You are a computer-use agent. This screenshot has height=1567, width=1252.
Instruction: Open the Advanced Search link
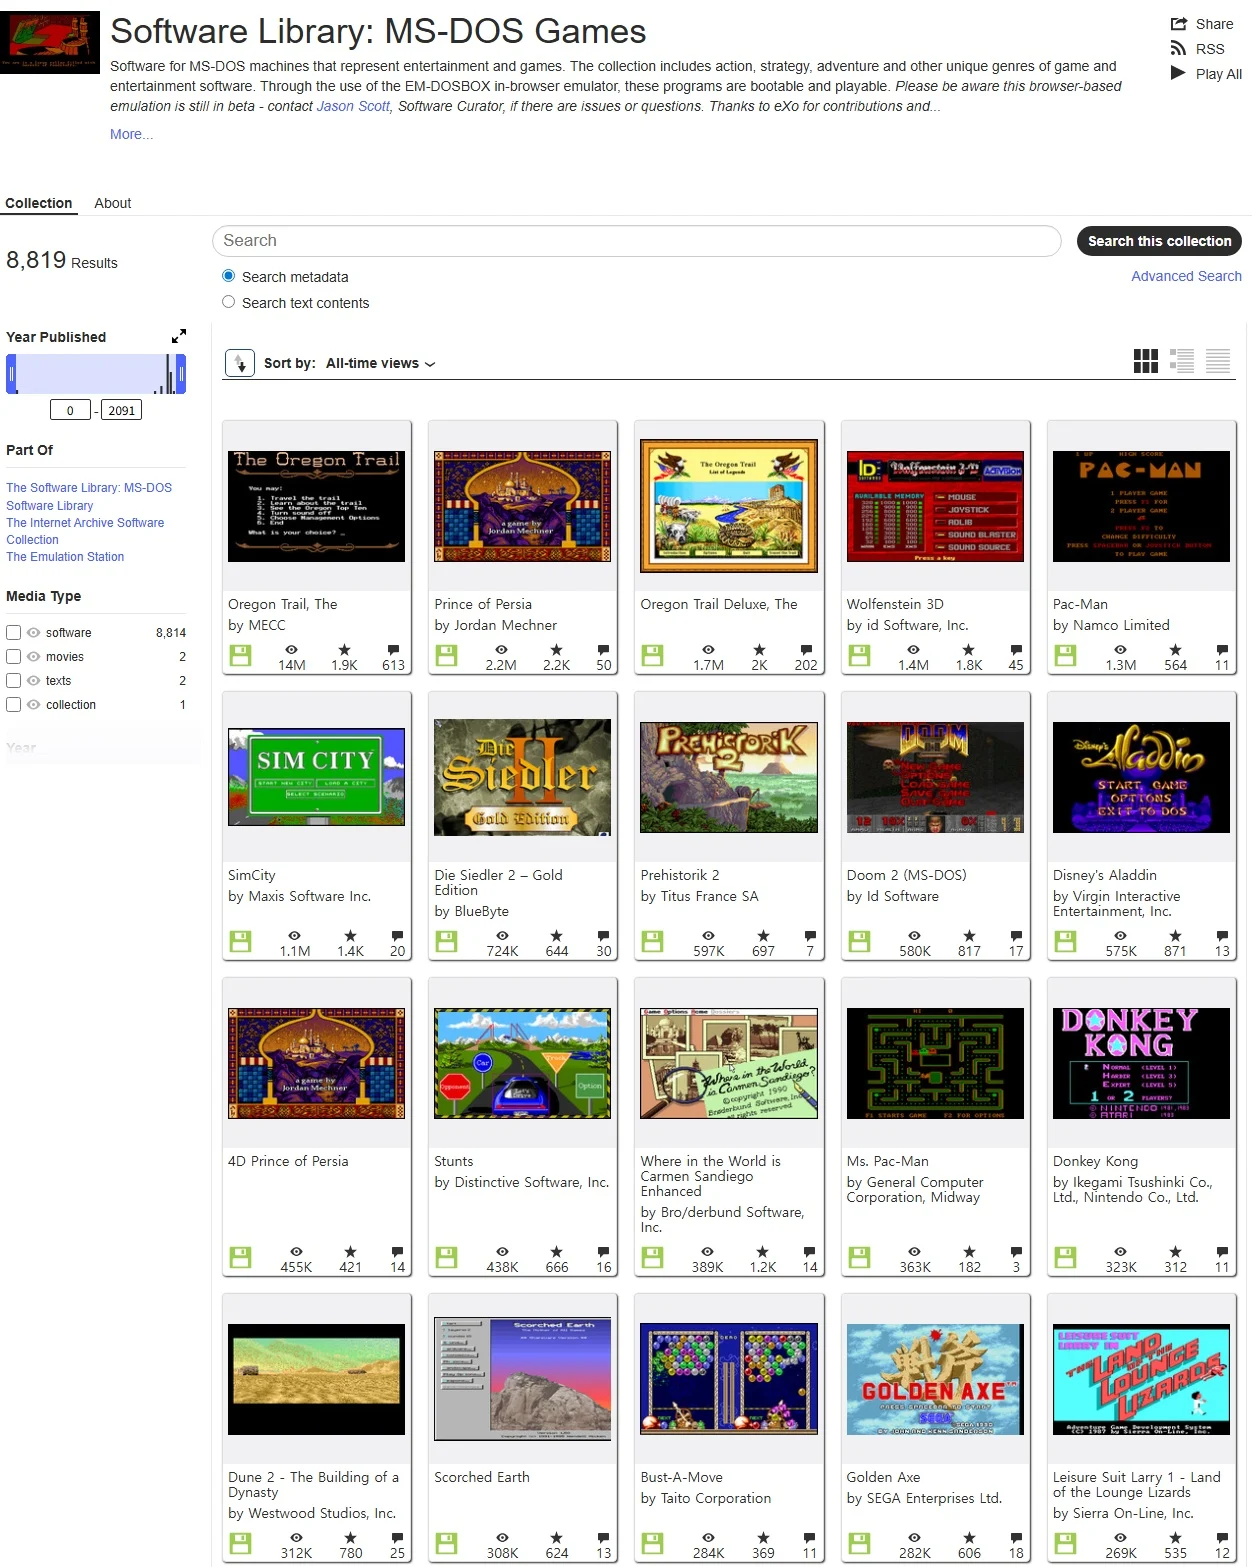pos(1186,276)
